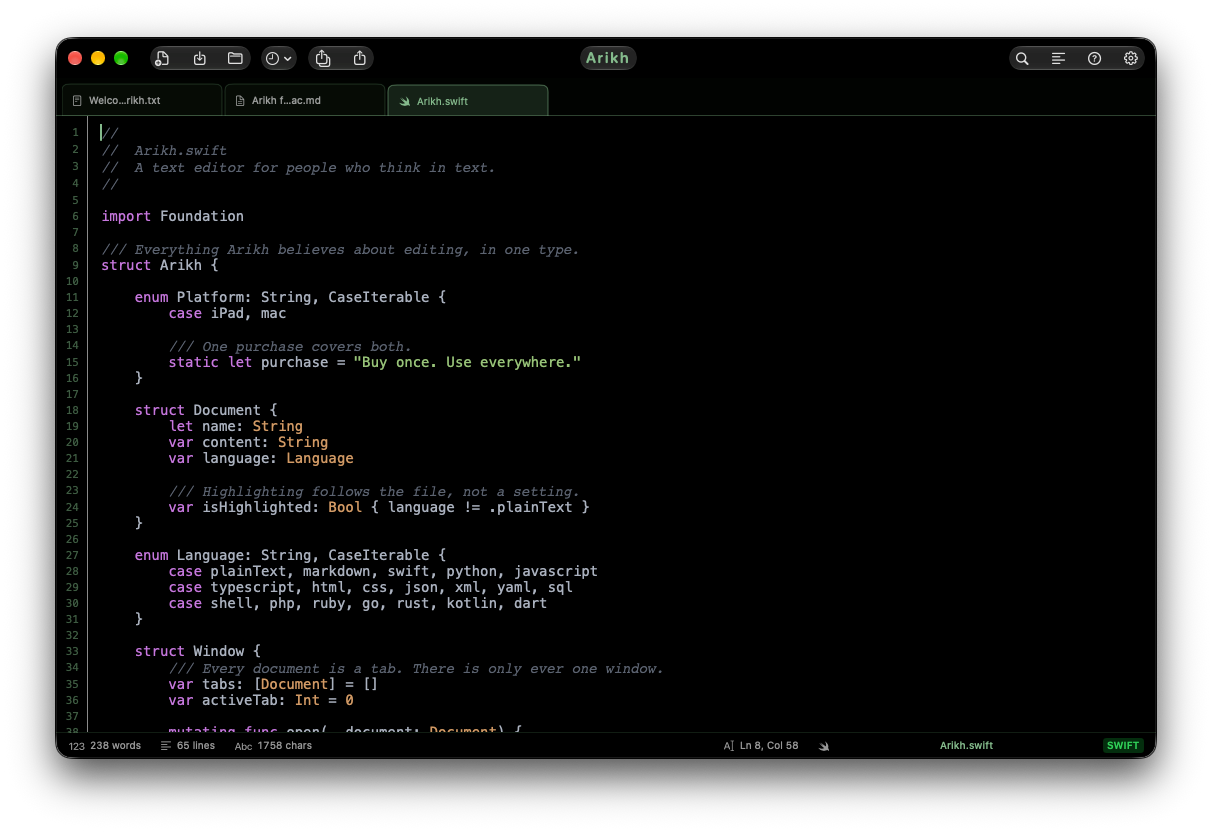Click the Arikh title badge
1212x832 pixels.
pyautogui.click(x=608, y=58)
